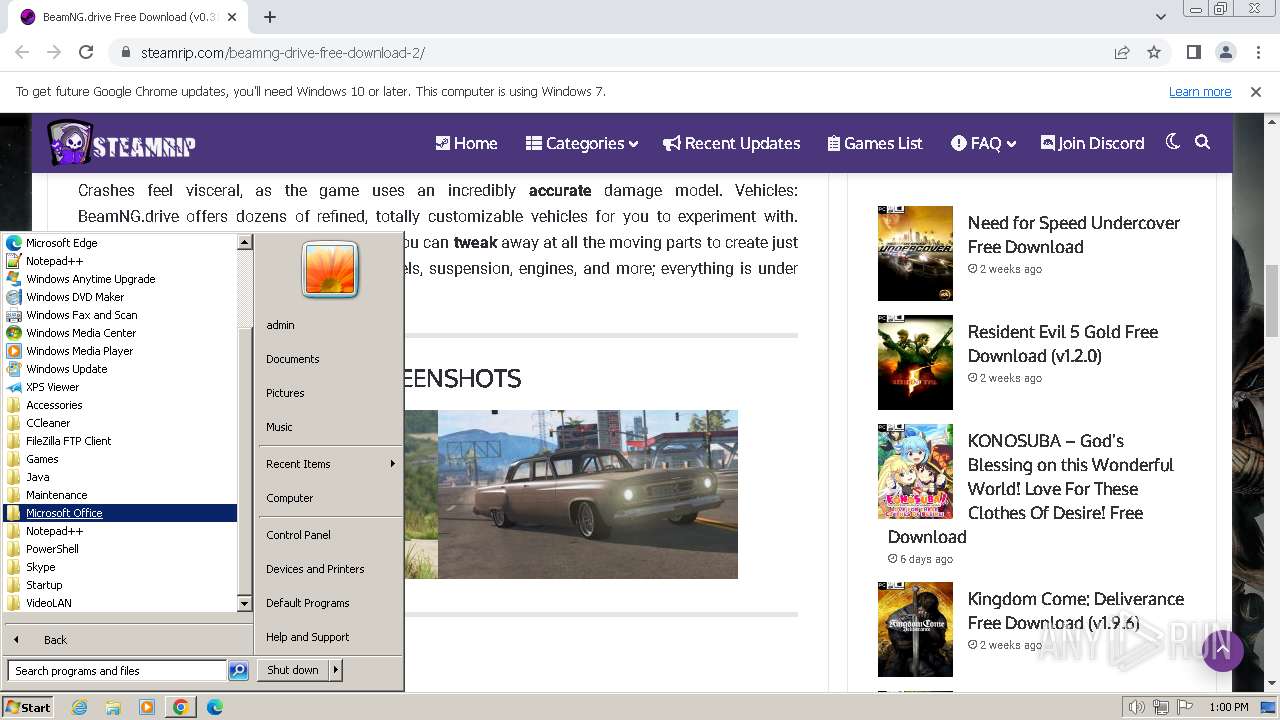
Task: Click the Windows Start button
Action: point(28,707)
